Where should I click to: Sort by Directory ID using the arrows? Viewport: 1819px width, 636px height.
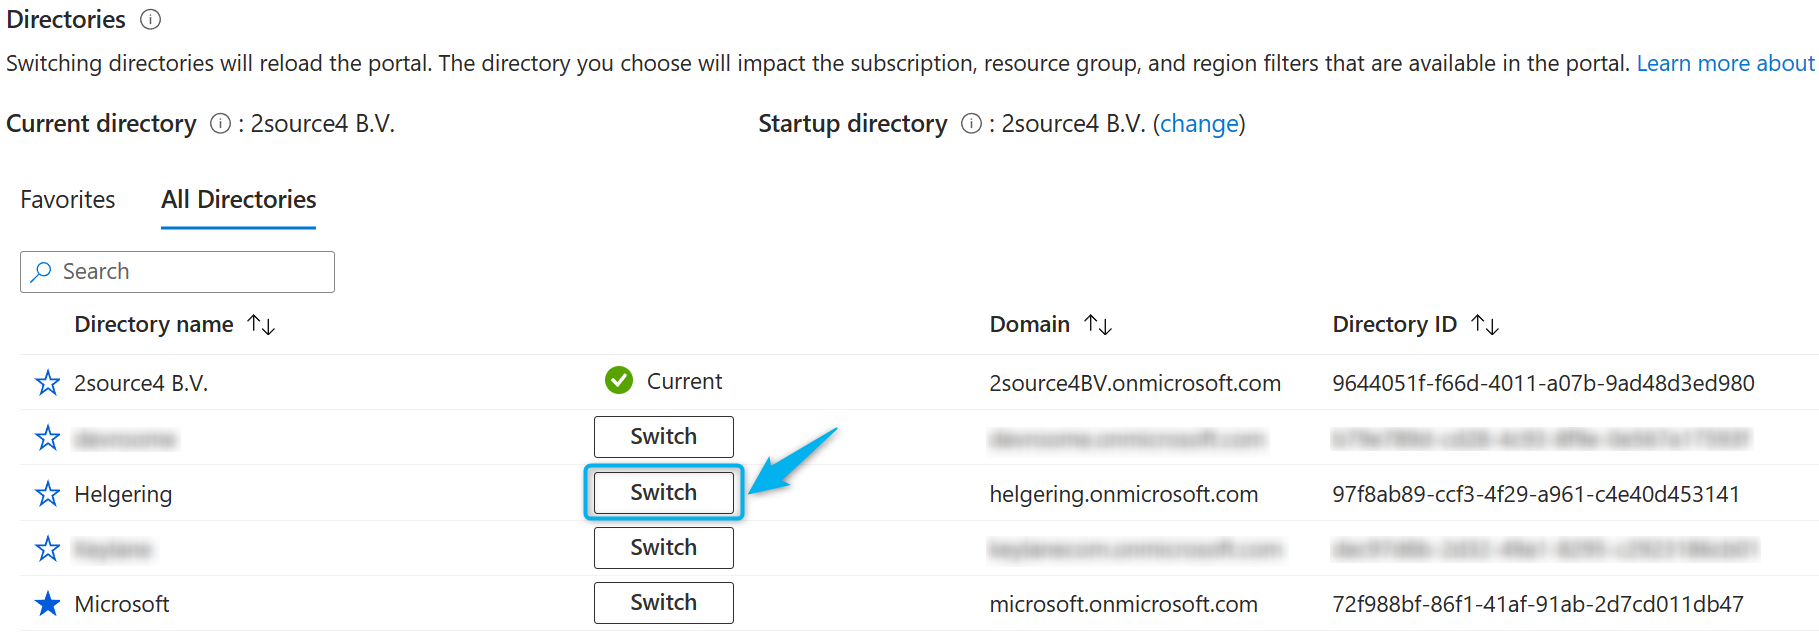tap(1485, 324)
